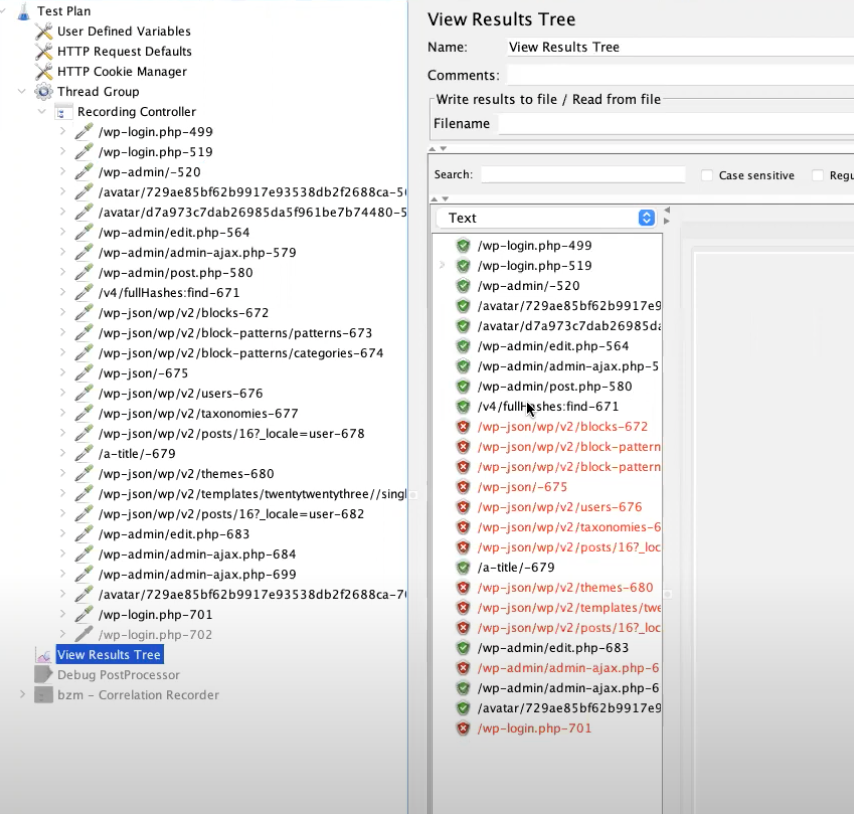The image size is (854, 814).
Task: Click the Filename input field
Action: (x=676, y=124)
